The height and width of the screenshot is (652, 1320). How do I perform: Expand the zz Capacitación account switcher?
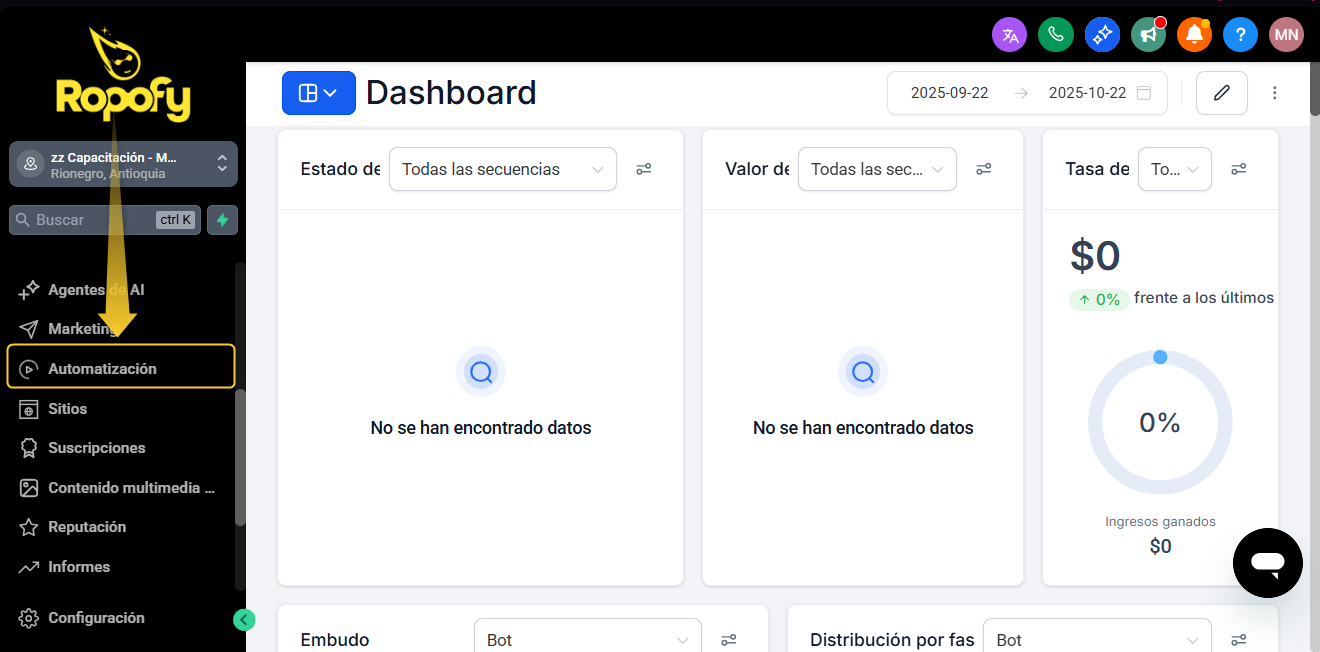tap(123, 164)
